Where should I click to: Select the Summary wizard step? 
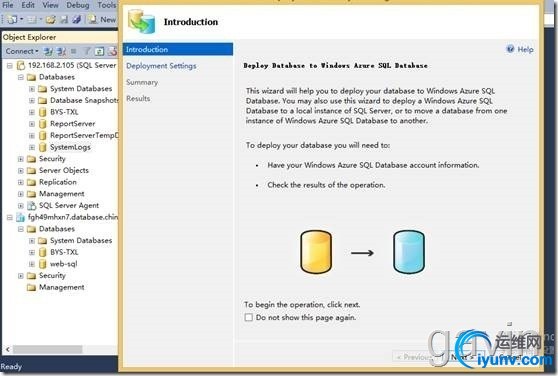pyautogui.click(x=142, y=82)
